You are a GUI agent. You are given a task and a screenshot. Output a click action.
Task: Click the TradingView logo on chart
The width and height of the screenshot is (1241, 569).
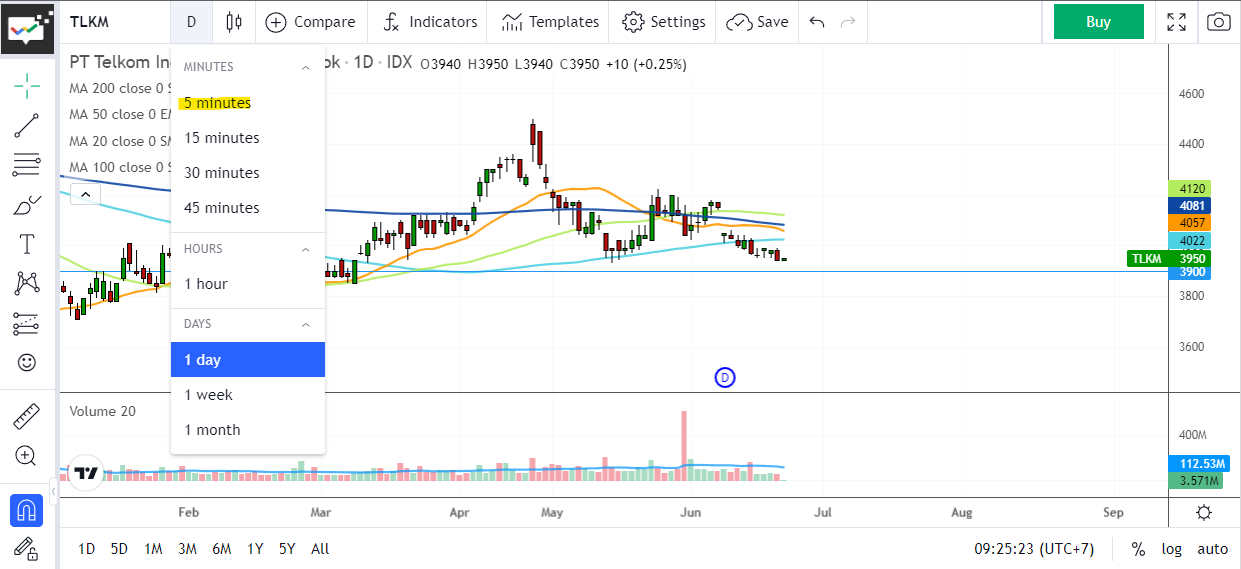point(85,473)
